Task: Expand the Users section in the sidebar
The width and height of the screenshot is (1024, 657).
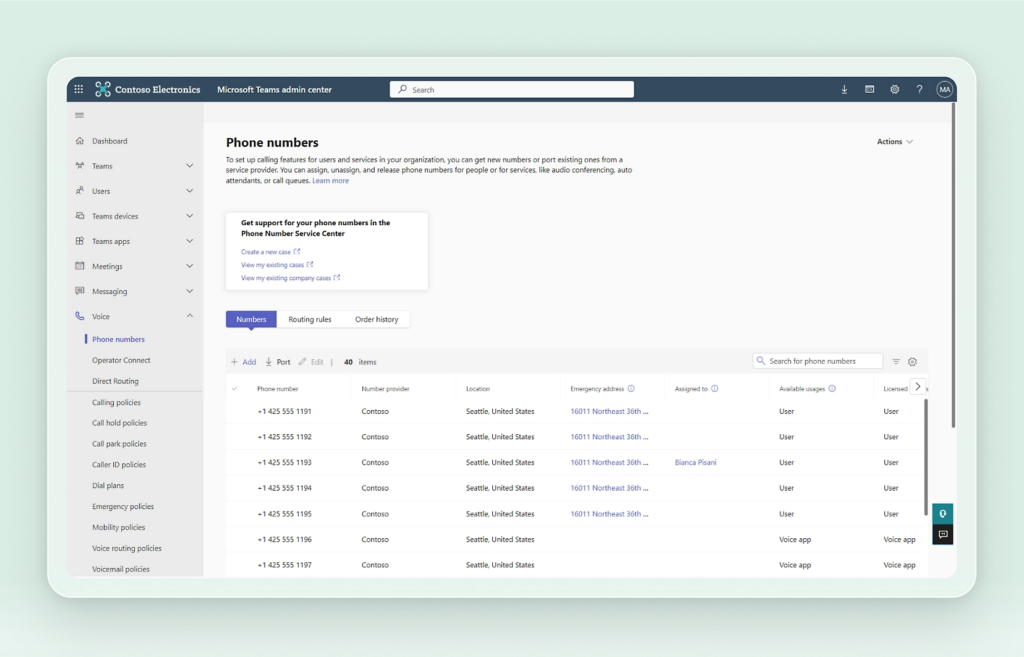Action: pyautogui.click(x=190, y=190)
